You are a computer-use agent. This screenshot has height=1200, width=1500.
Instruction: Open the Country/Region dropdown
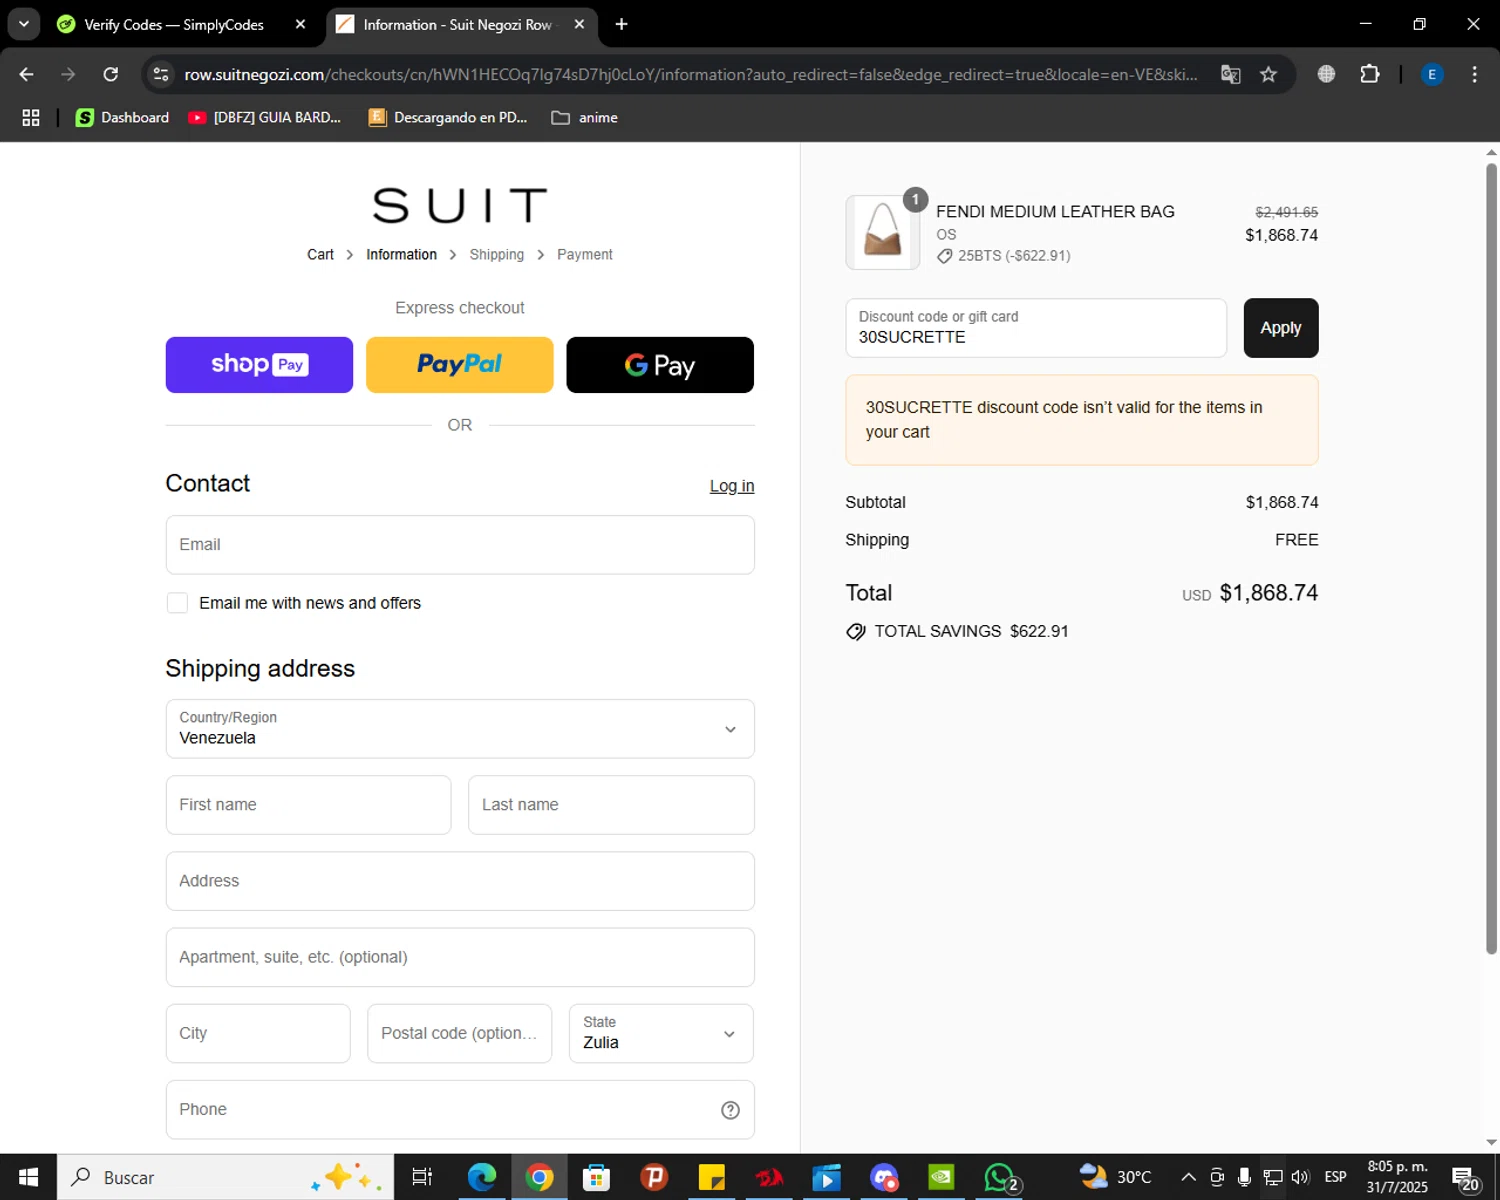click(x=460, y=729)
